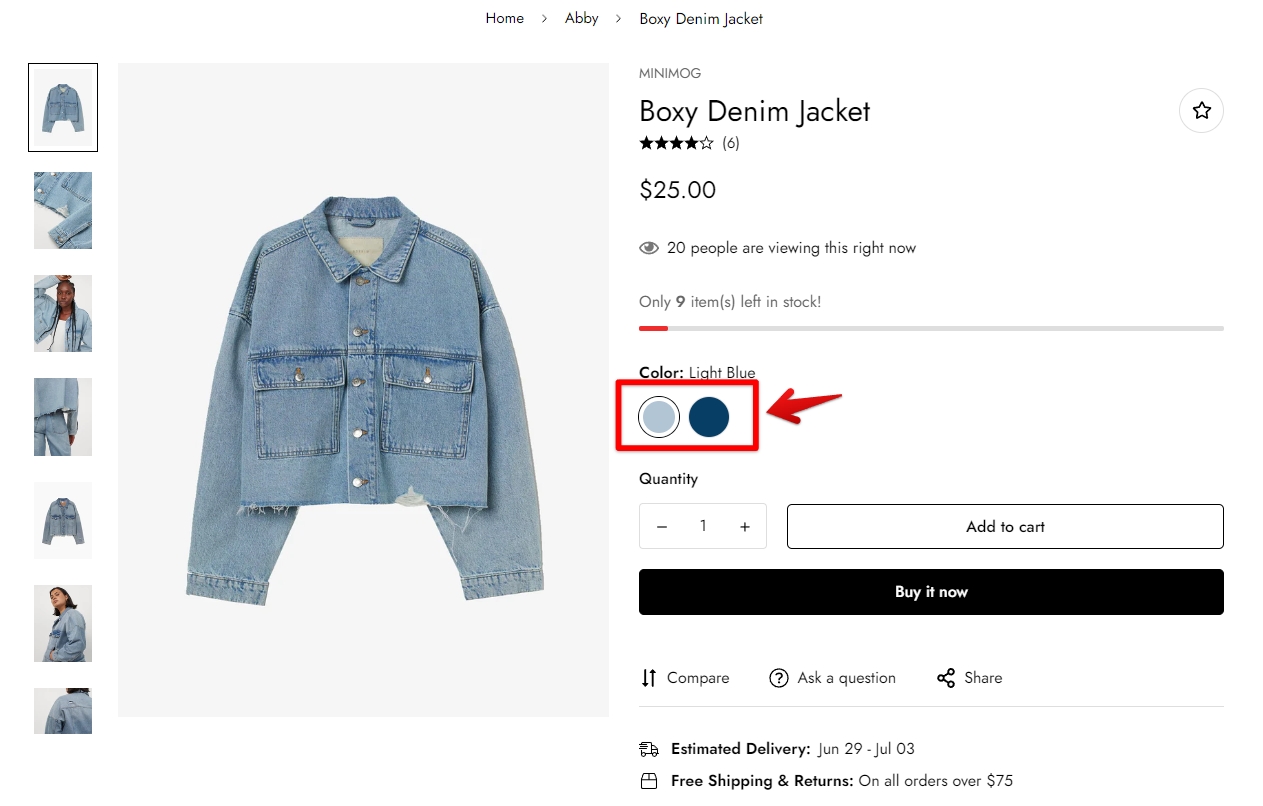Viewport: 1263px width, 806px height.
Task: Click the free shipping box icon
Action: [x=649, y=781]
